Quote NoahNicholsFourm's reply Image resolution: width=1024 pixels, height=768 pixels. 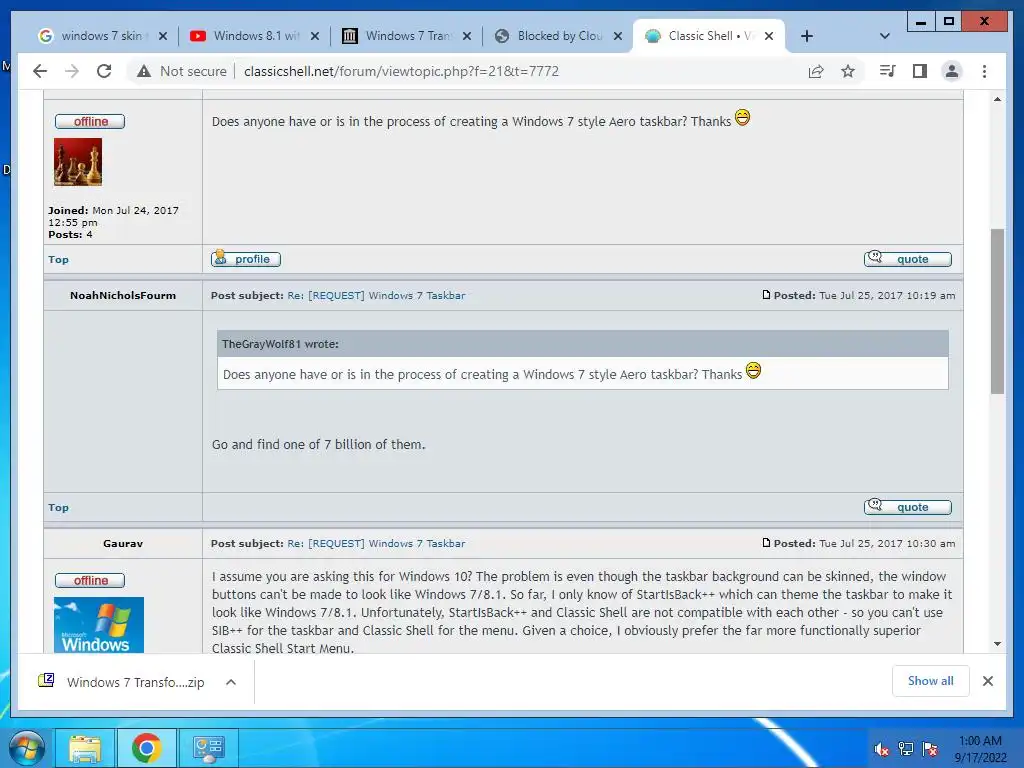pyautogui.click(x=908, y=507)
